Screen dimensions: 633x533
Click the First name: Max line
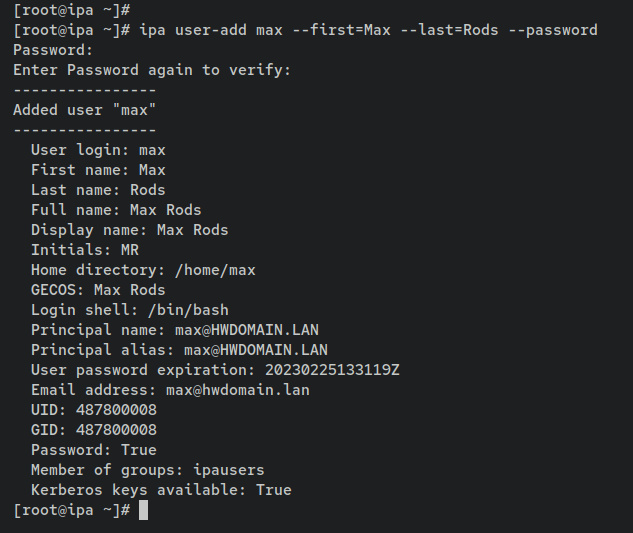(98, 170)
